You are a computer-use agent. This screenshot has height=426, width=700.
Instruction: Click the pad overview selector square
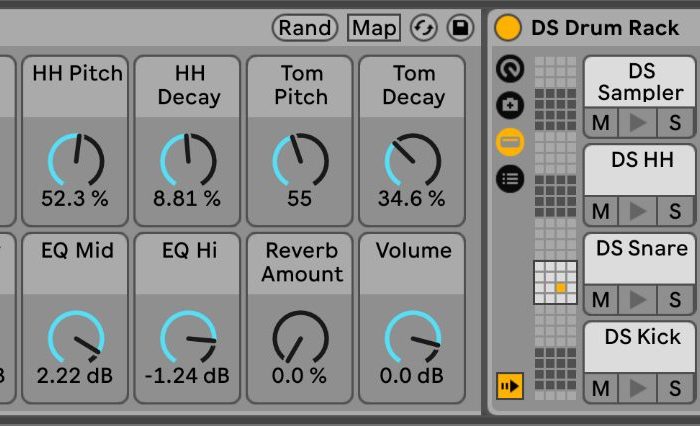click(x=555, y=283)
